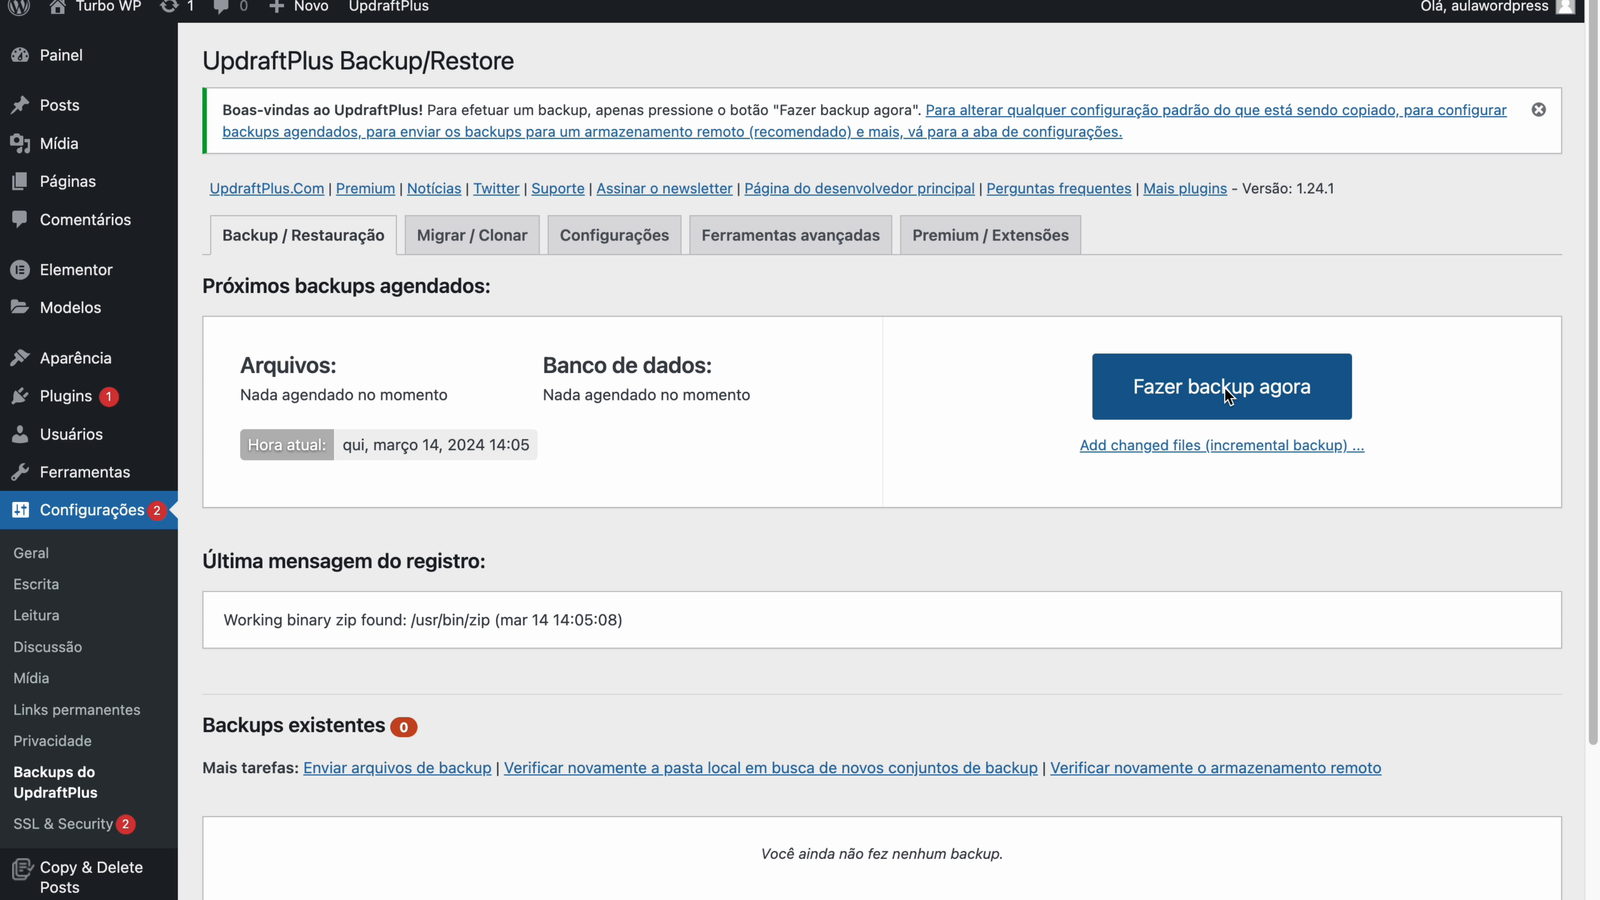
Task: Click the Aparência paintbrush icon
Action: point(20,357)
